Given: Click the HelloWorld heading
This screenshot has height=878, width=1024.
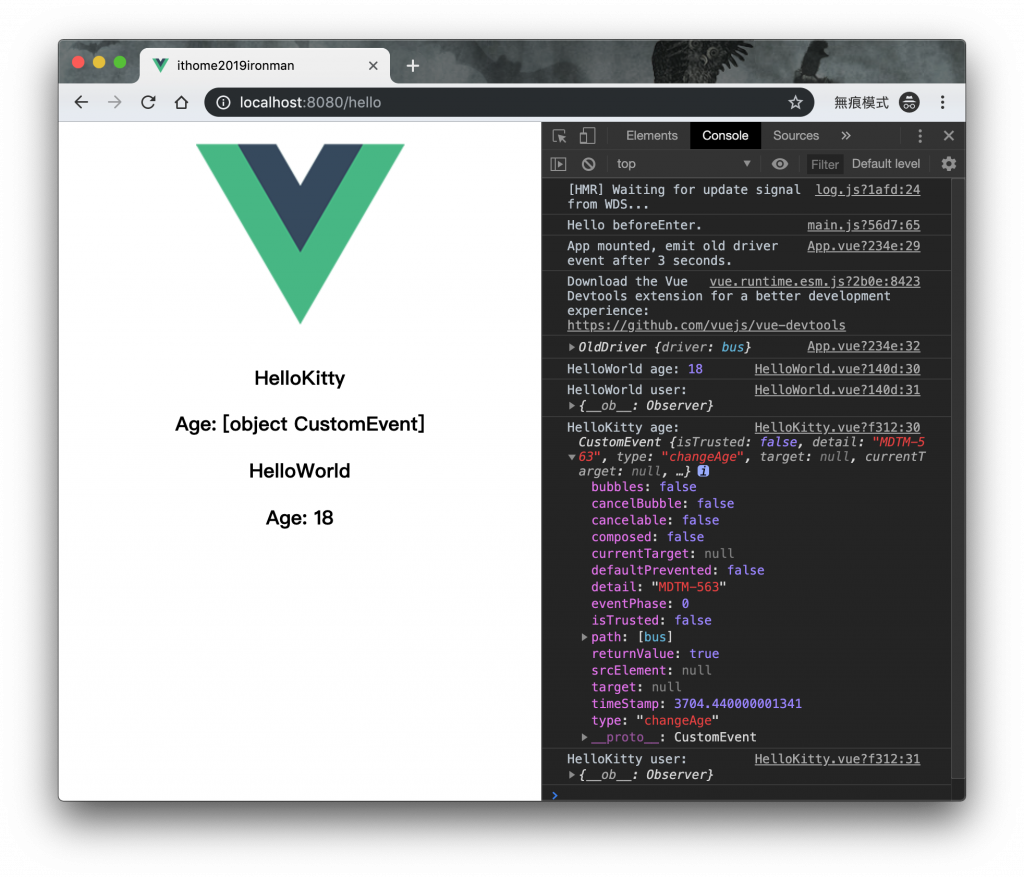Looking at the screenshot, I should coord(300,471).
